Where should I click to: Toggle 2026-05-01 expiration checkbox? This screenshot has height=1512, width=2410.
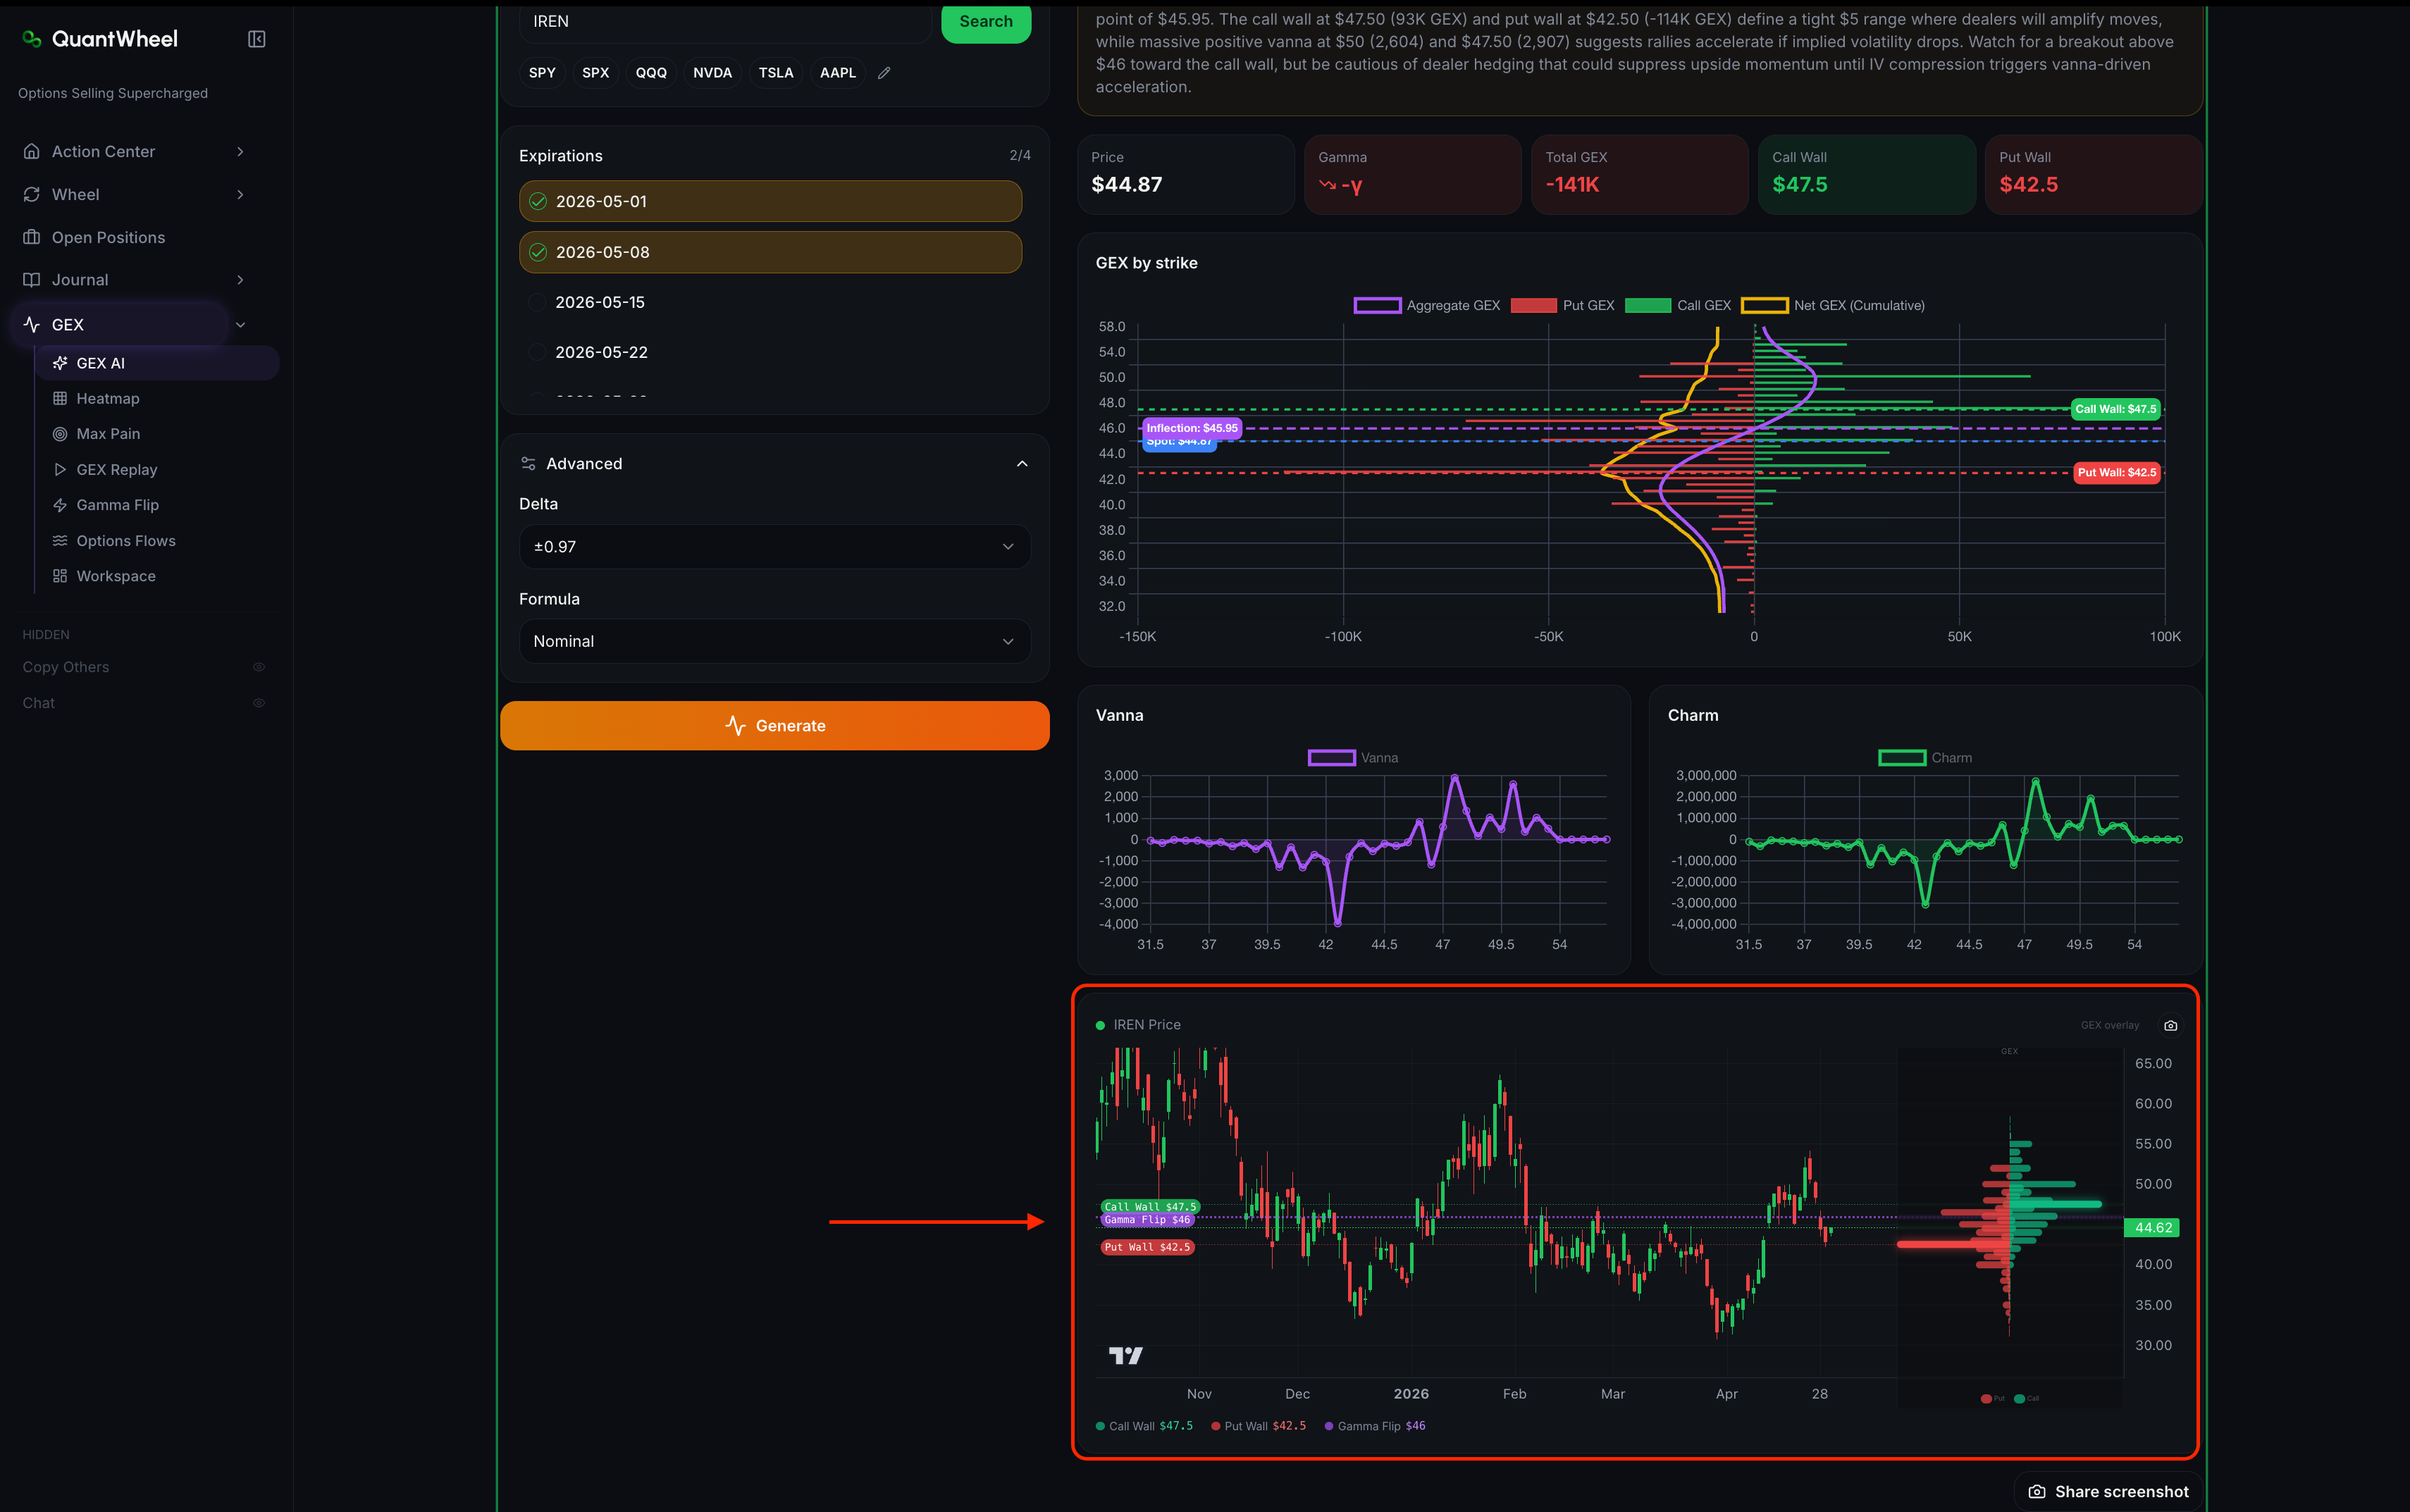click(x=538, y=201)
